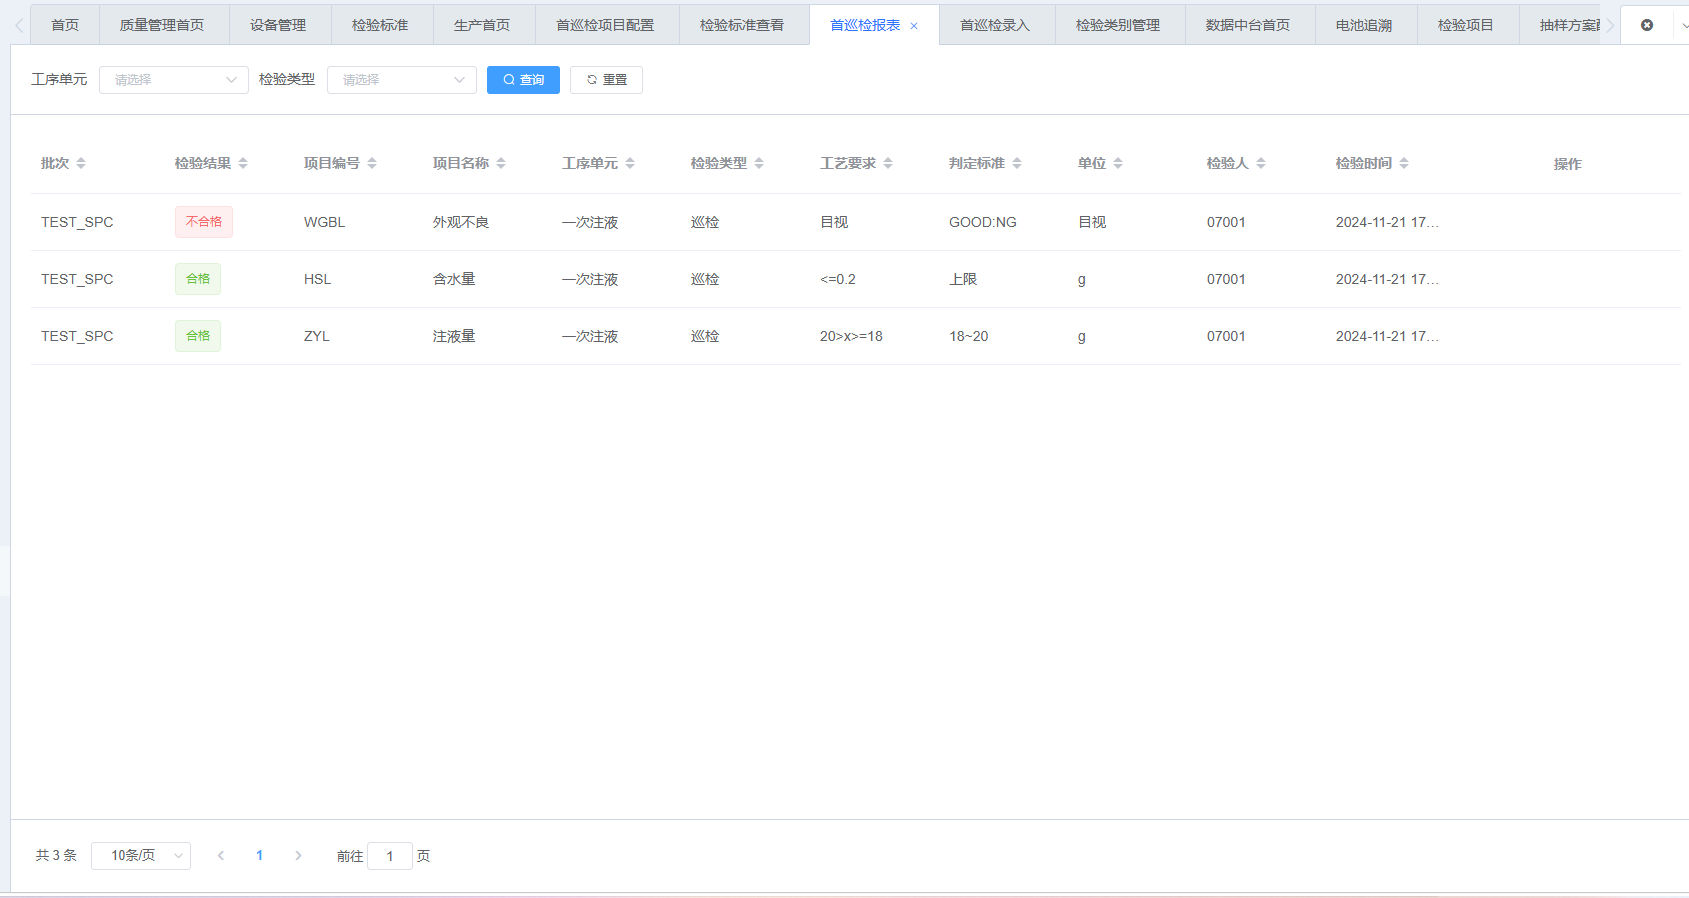Viewport: 1689px width, 898px height.
Task: Click the HSL project code cell
Action: coord(317,279)
